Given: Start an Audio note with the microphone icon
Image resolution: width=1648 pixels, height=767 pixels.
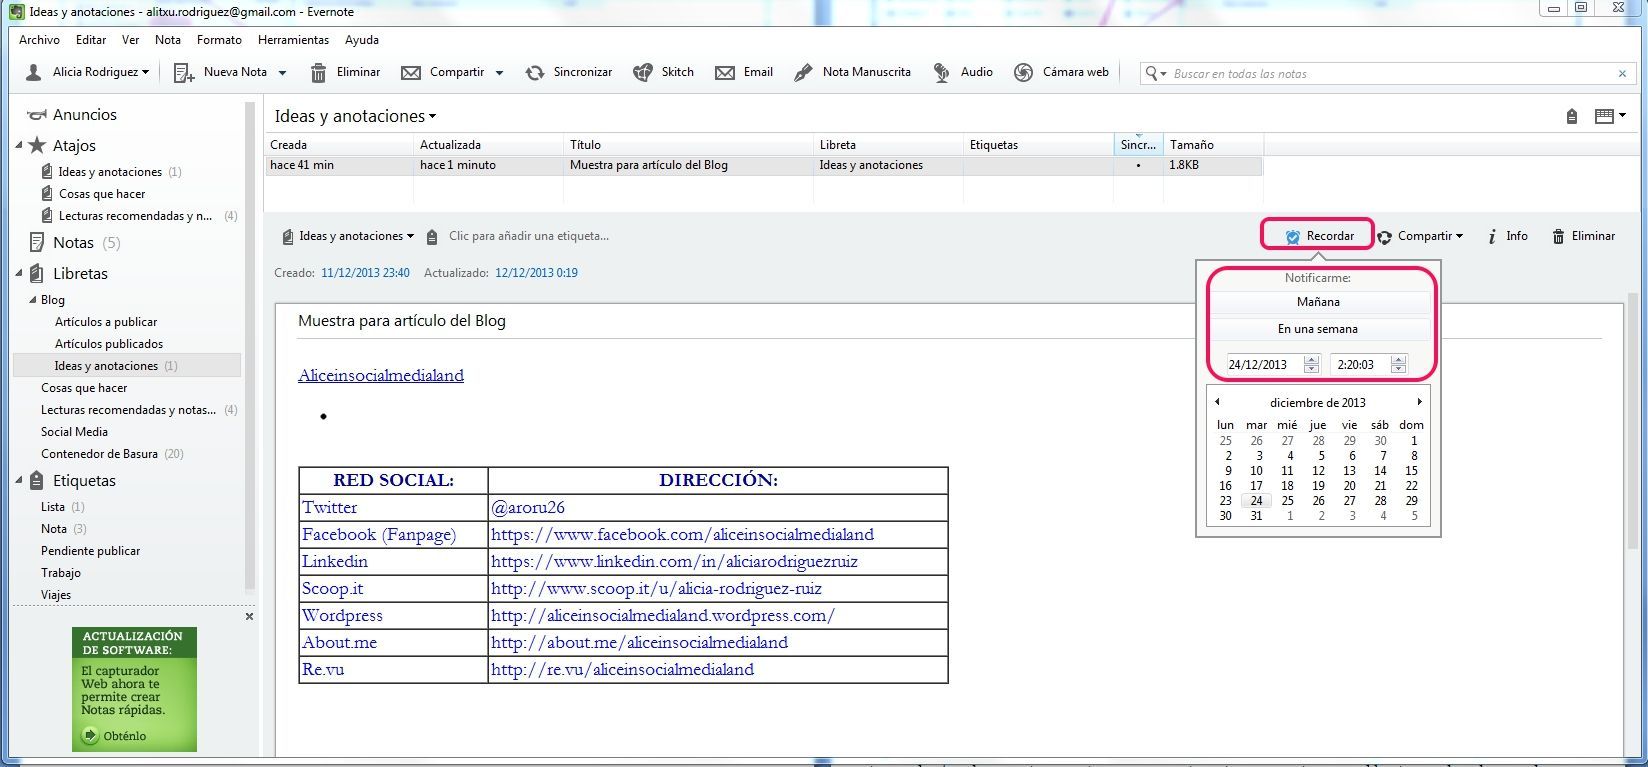Looking at the screenshot, I should pyautogui.click(x=941, y=72).
